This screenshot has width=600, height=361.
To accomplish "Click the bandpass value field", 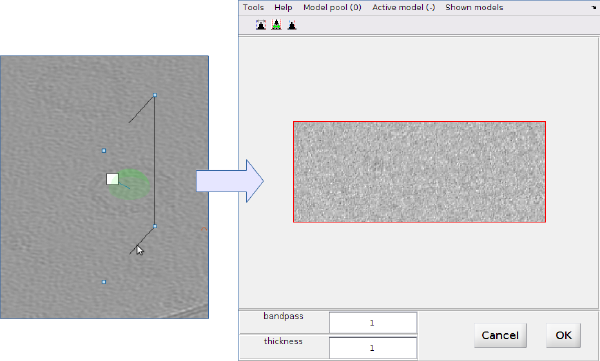I will (x=373, y=323).
